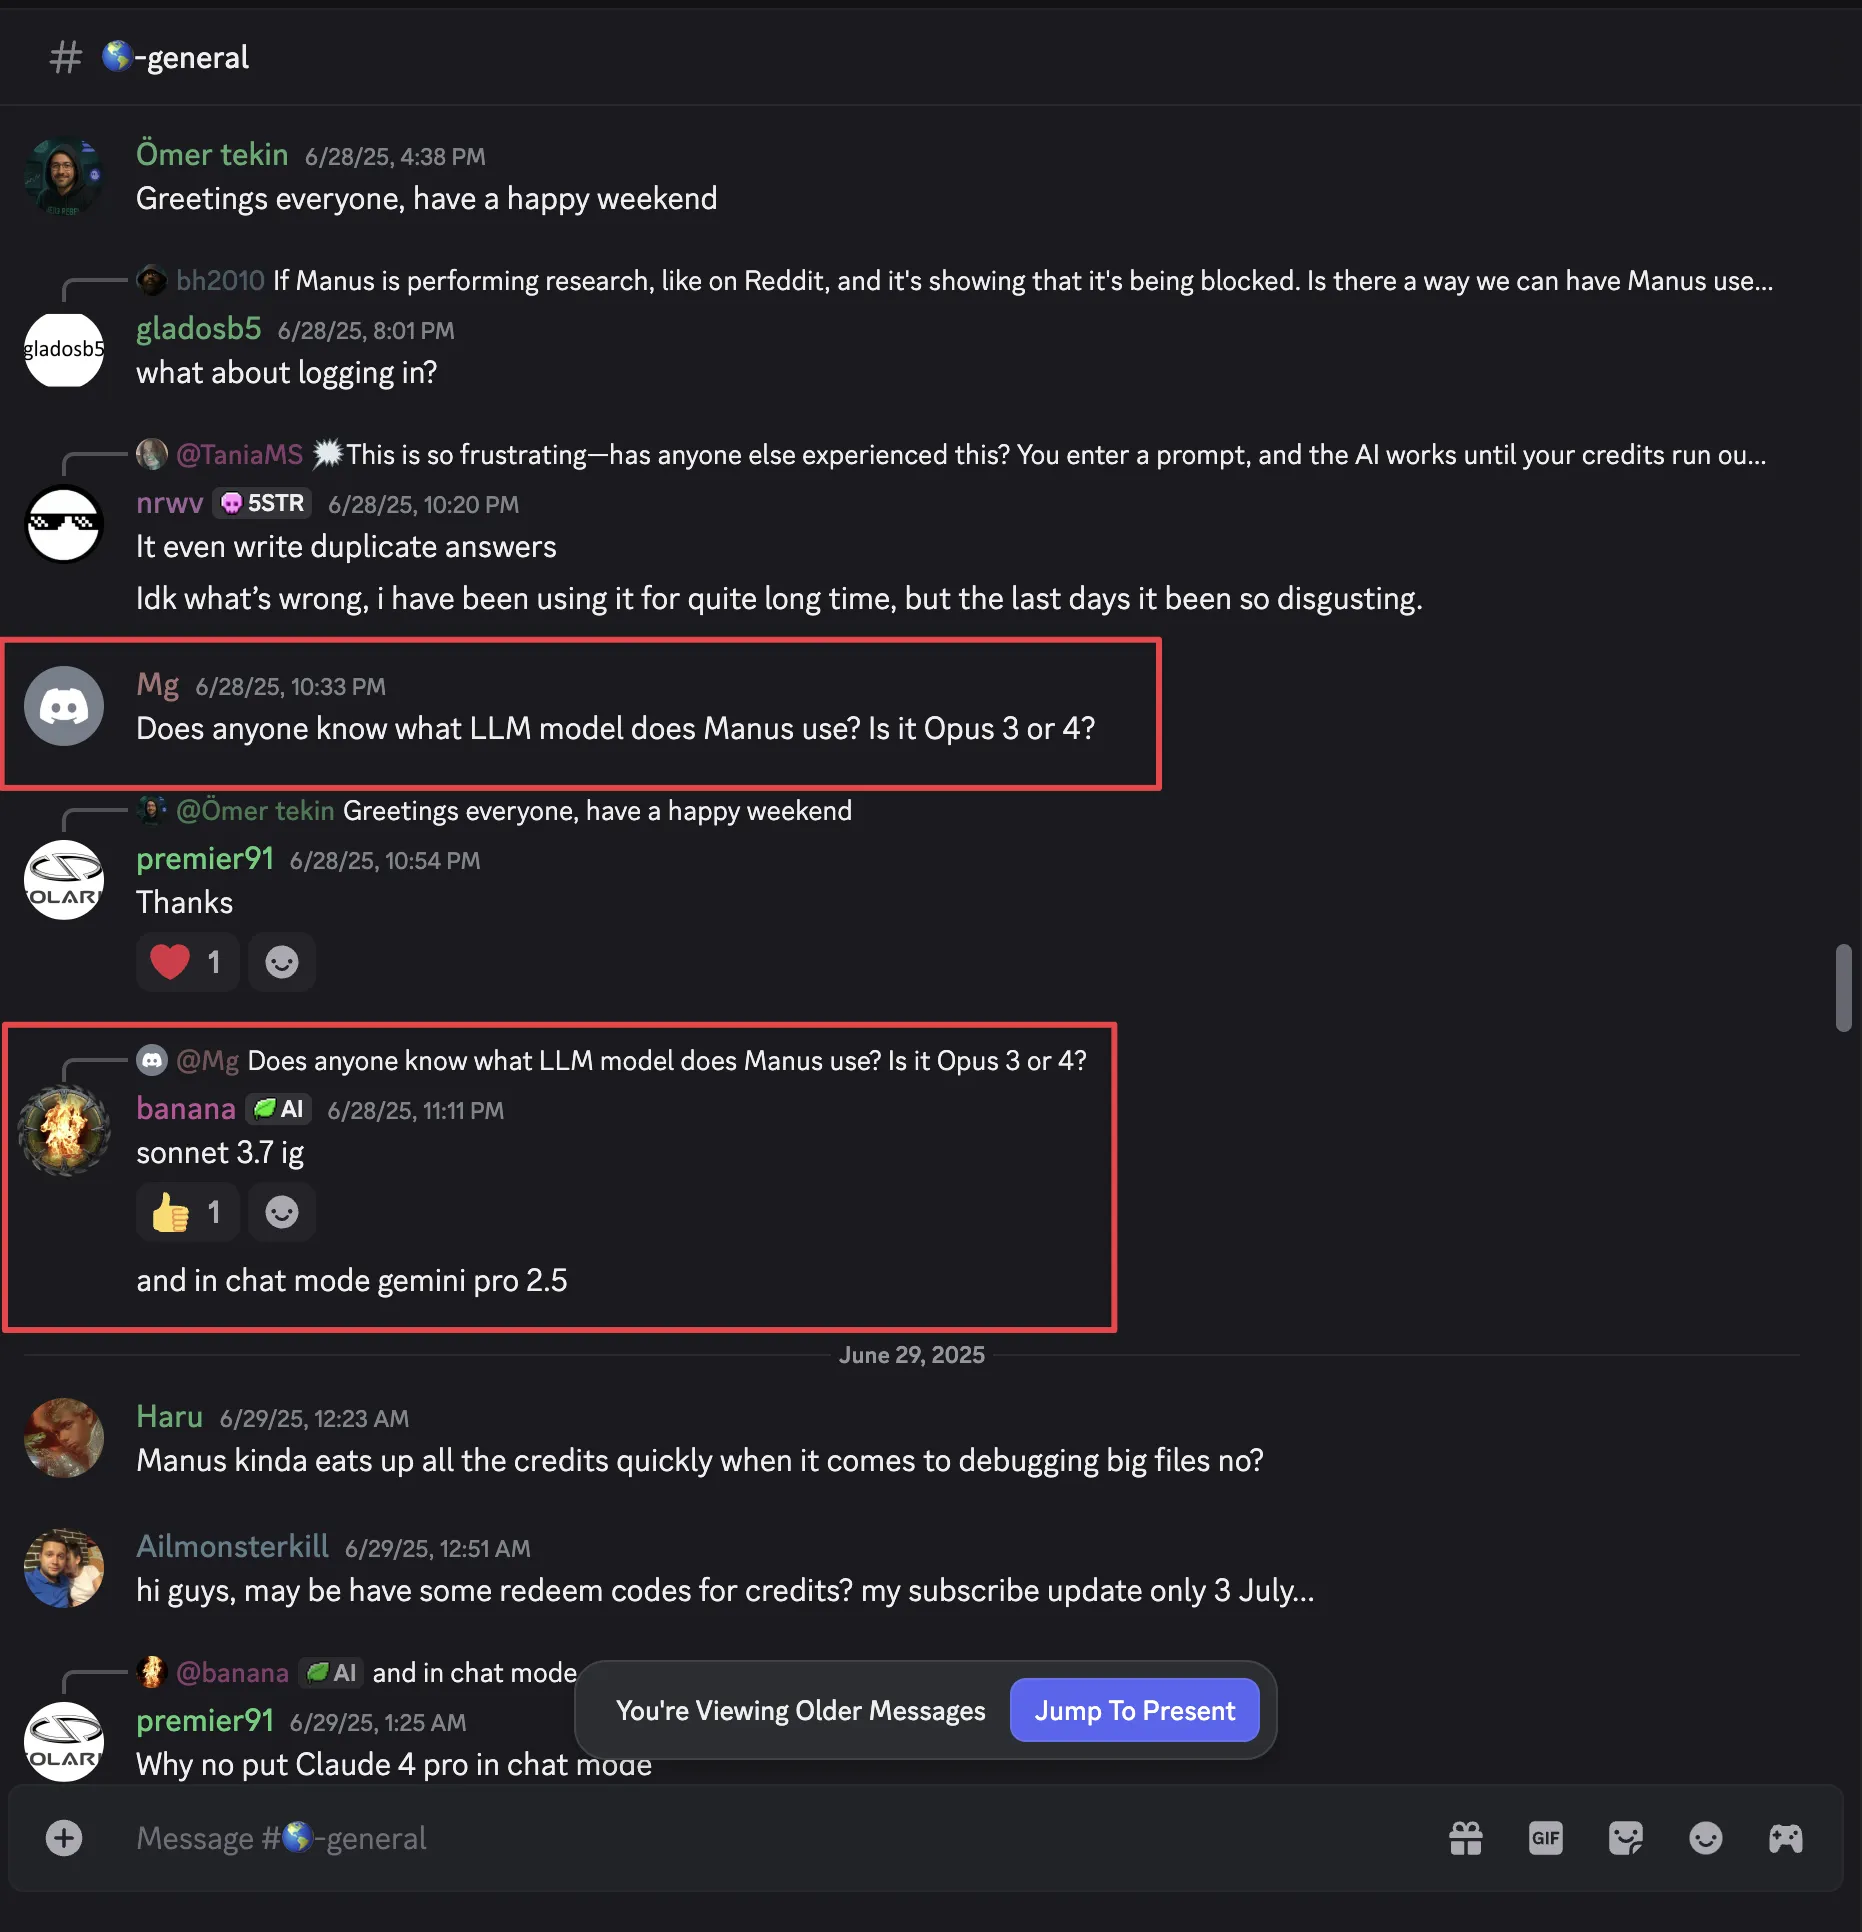This screenshot has width=1862, height=1932.
Task: Click the 5STR badge next to nrwv
Action: (261, 503)
